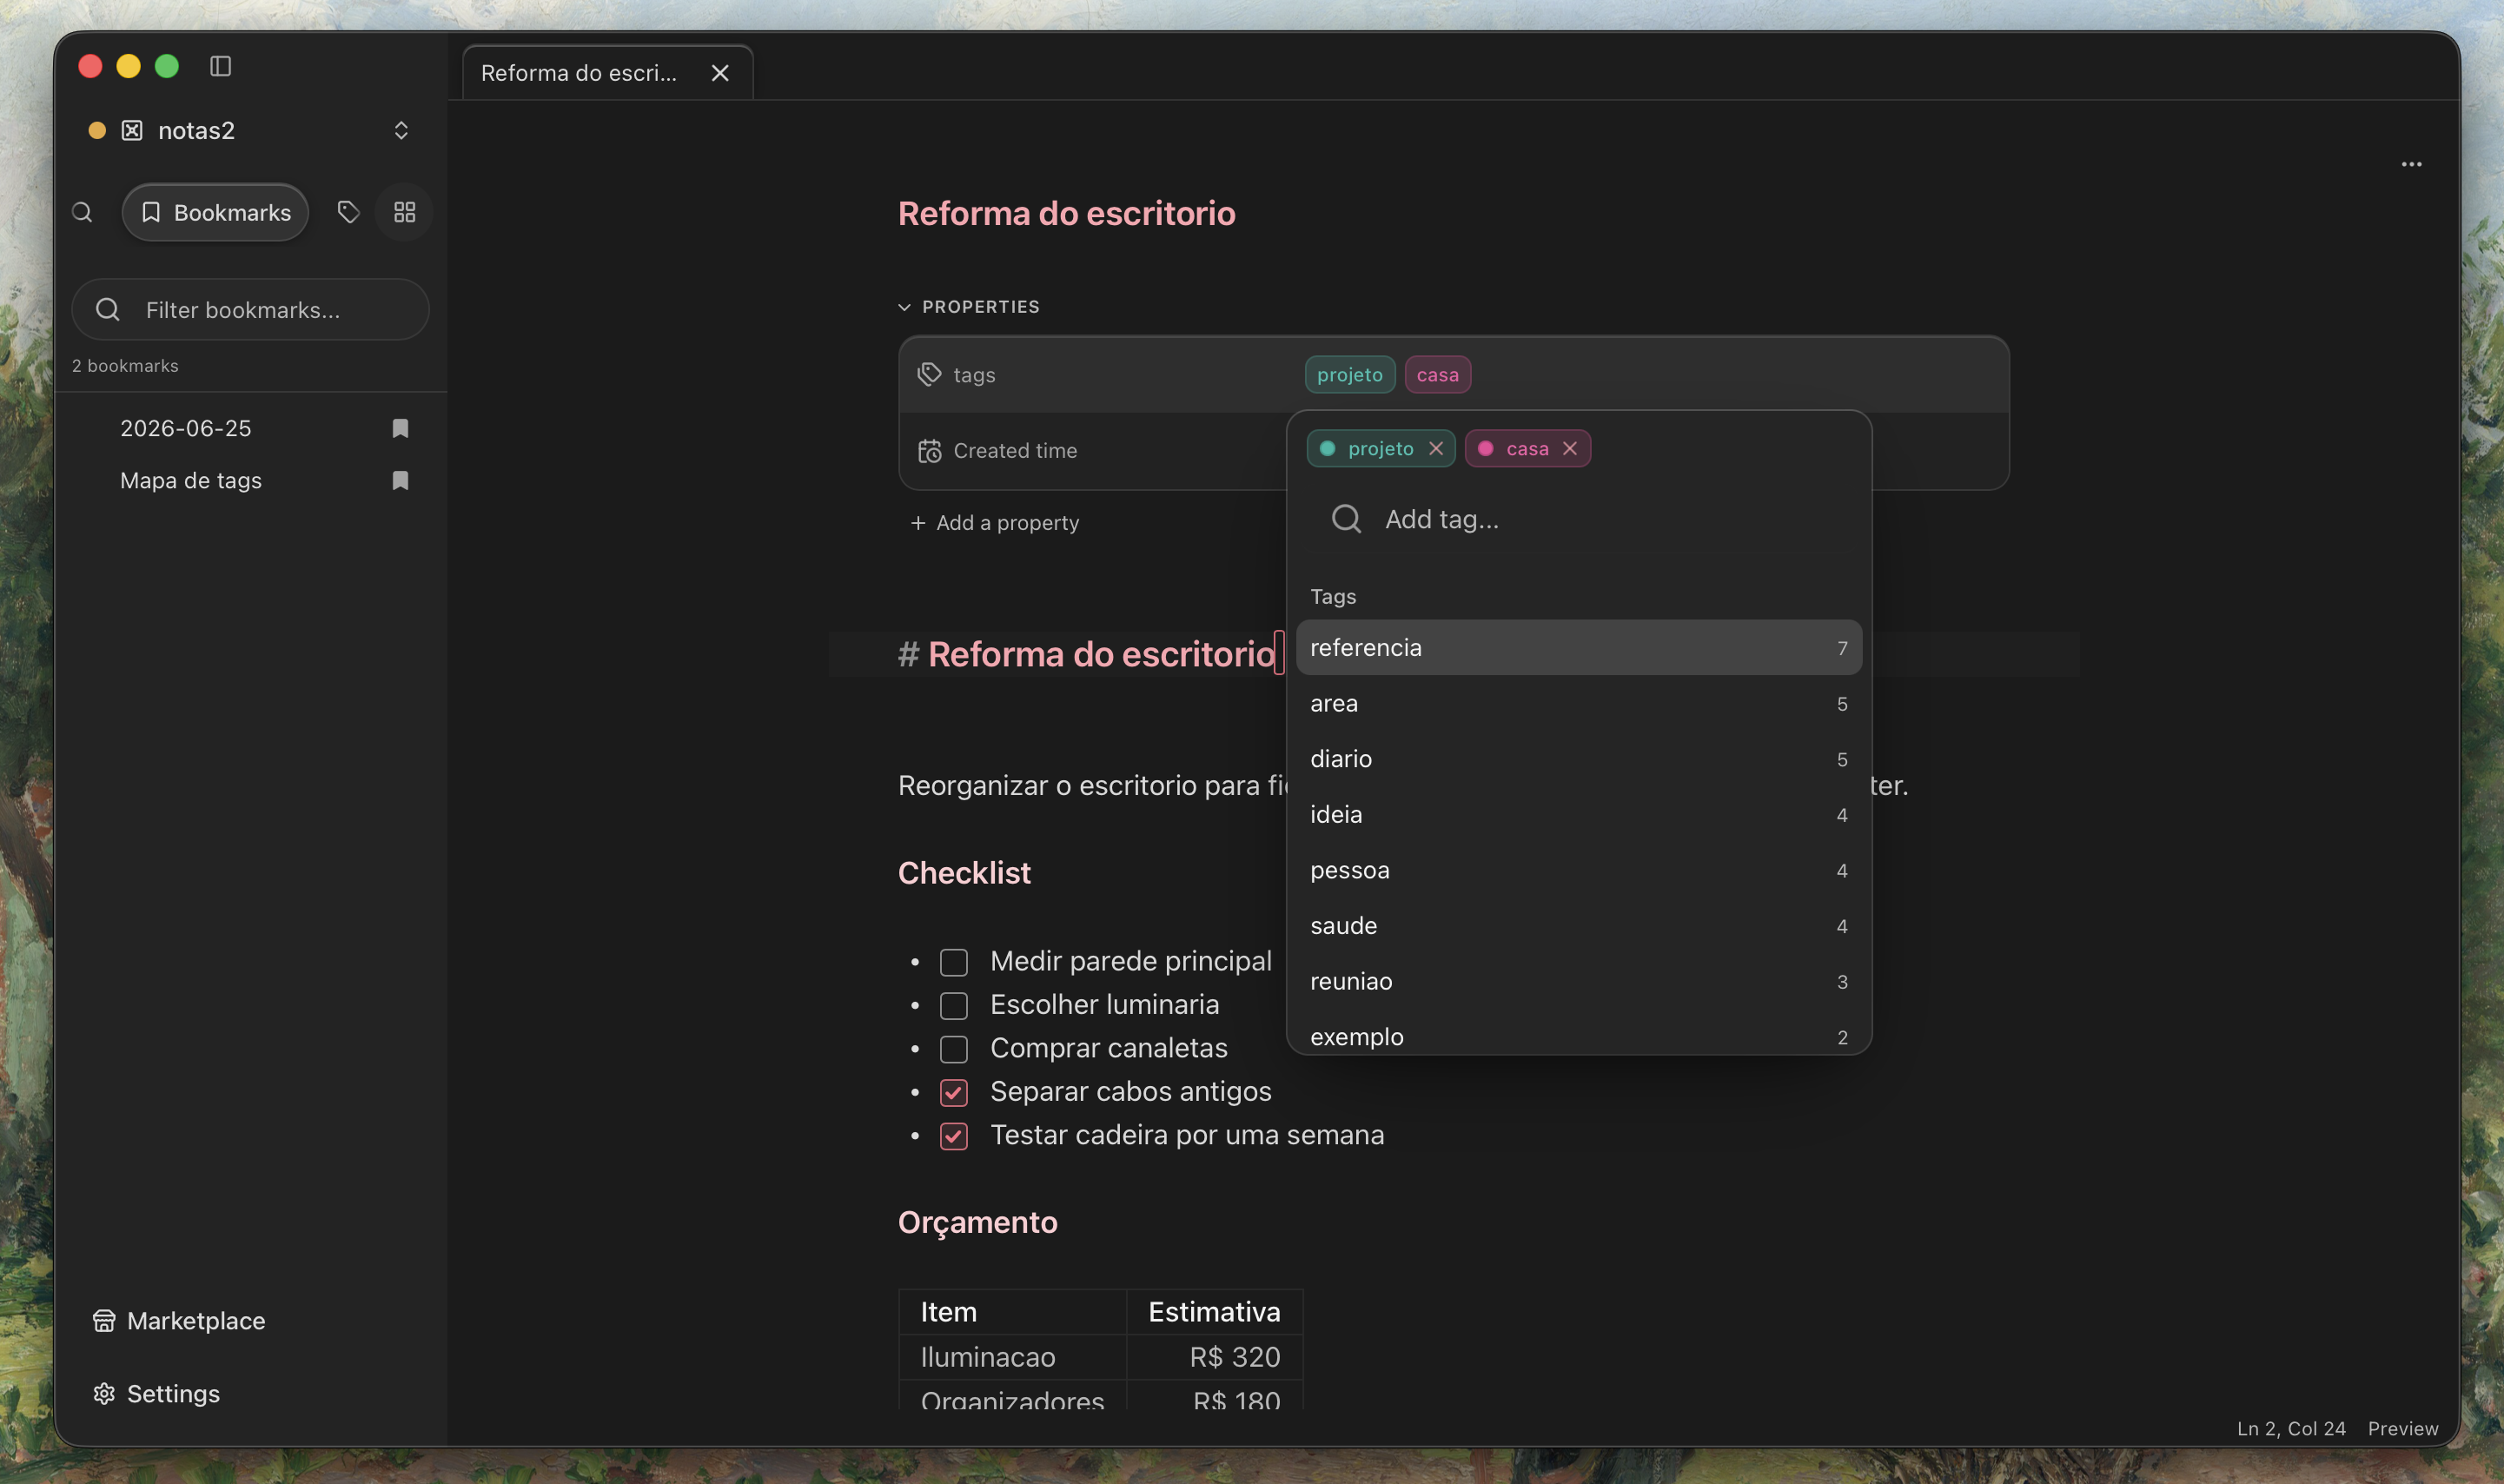Click the magnifier icon in Add tag field

click(1346, 519)
